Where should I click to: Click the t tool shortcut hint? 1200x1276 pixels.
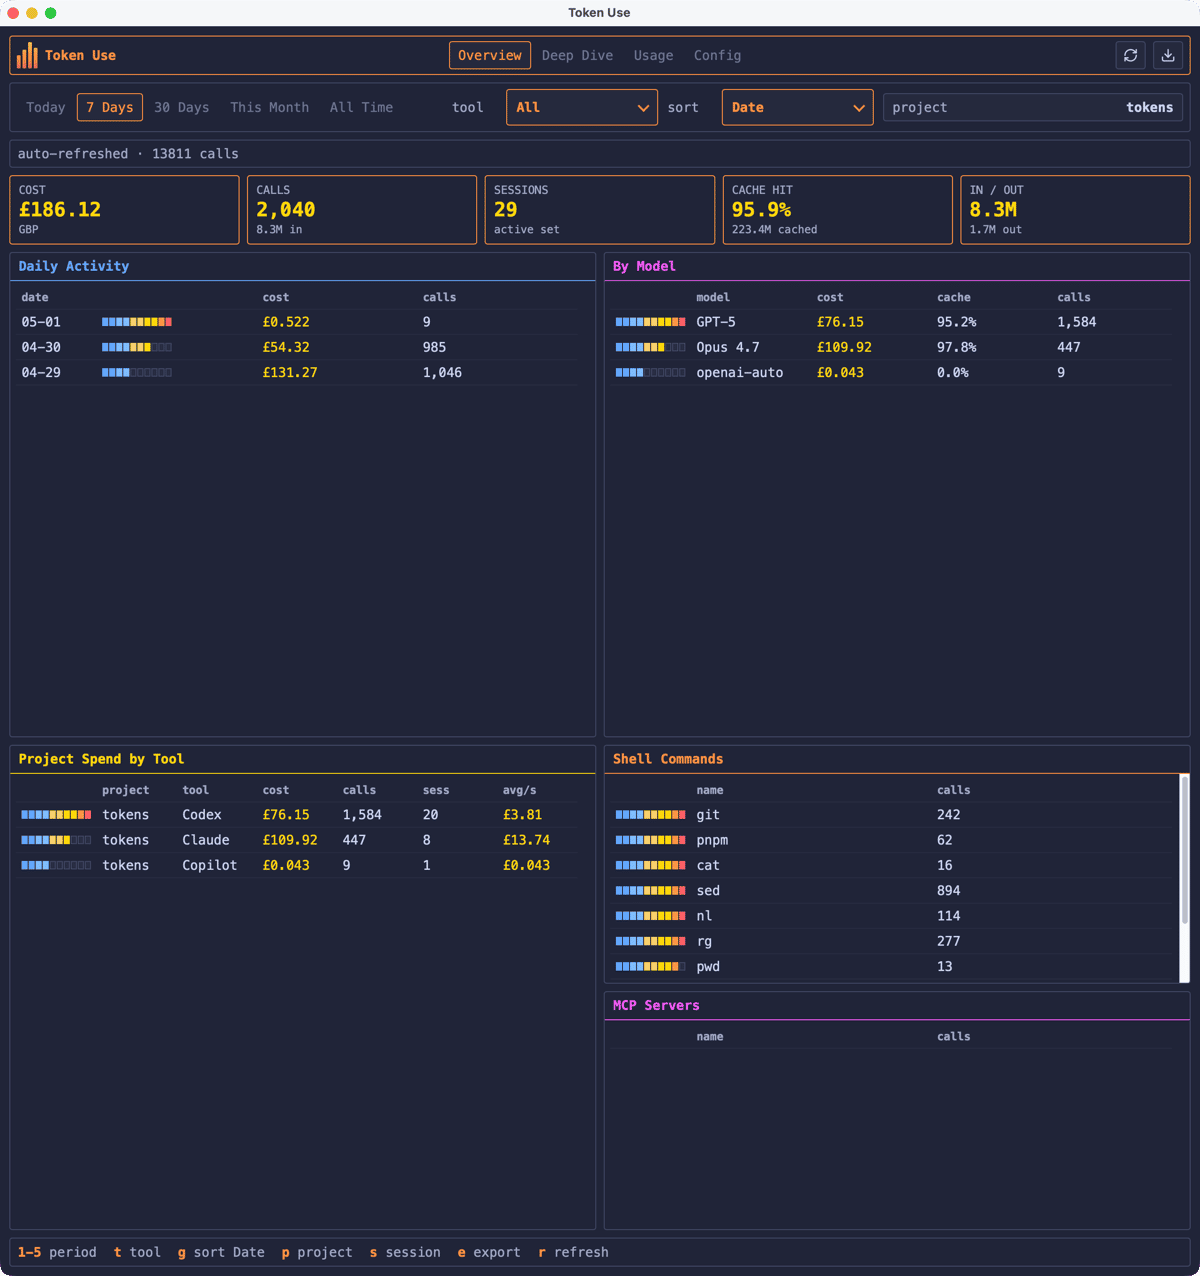coord(137,1252)
